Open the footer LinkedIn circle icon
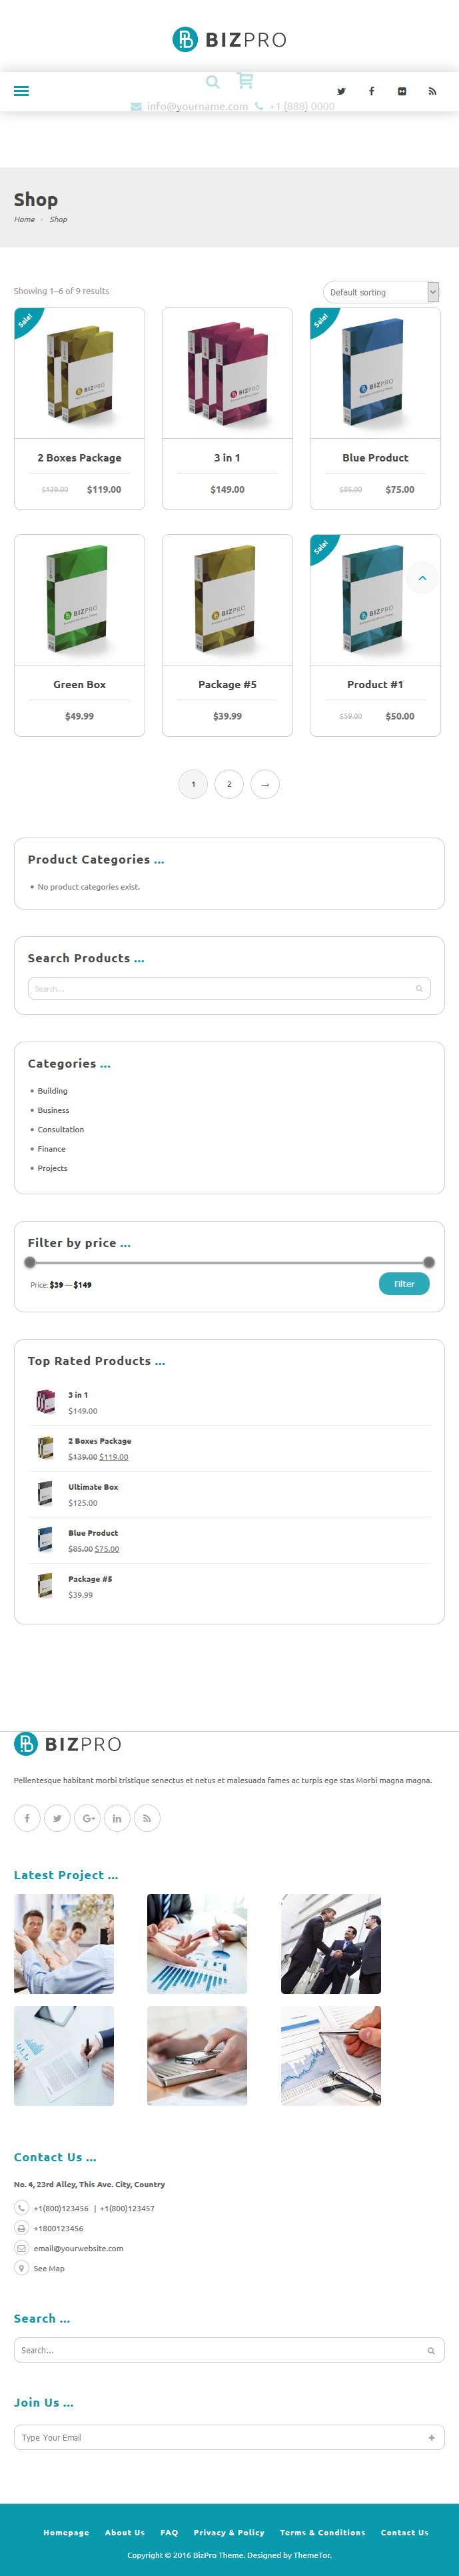The image size is (459, 2576). coord(117,1818)
